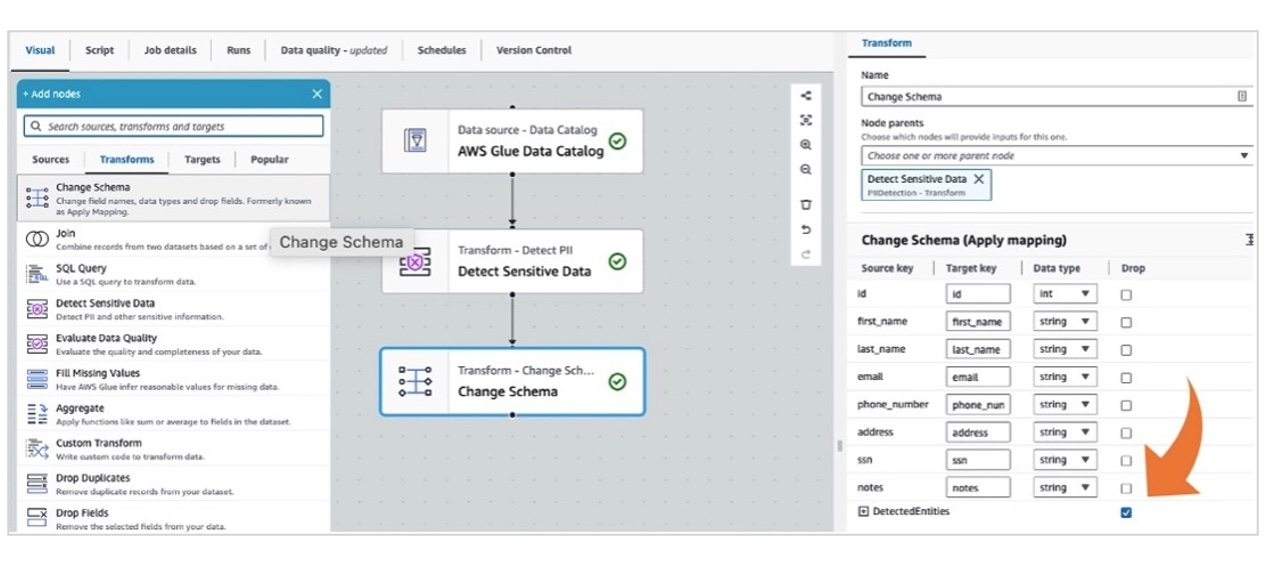Open the Job details tab
Screen dimensions: 1266x562
(170, 50)
